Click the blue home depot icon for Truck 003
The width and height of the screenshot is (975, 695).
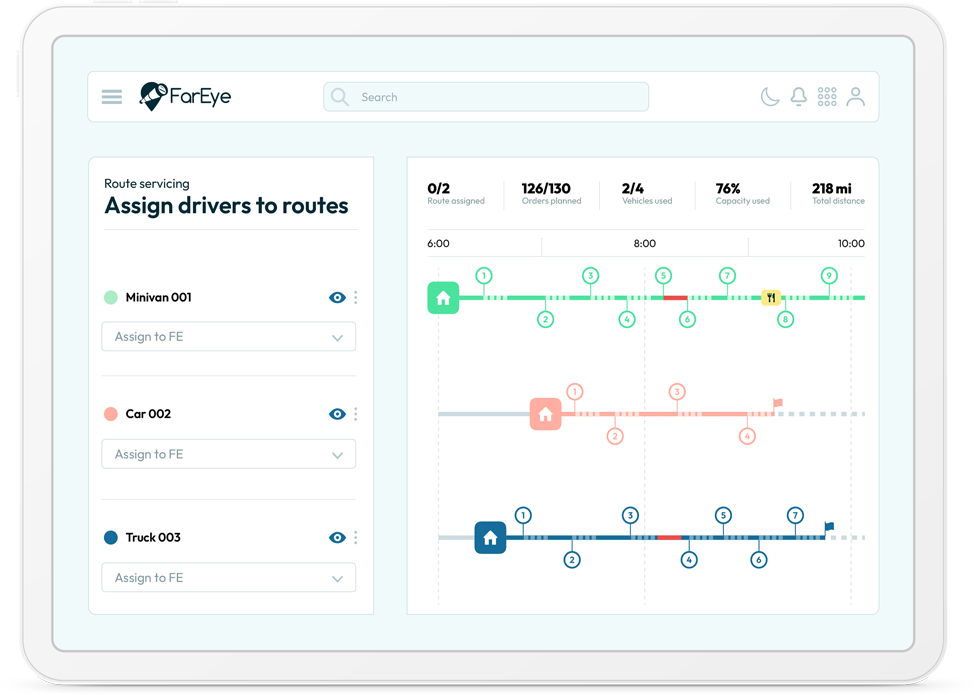490,538
